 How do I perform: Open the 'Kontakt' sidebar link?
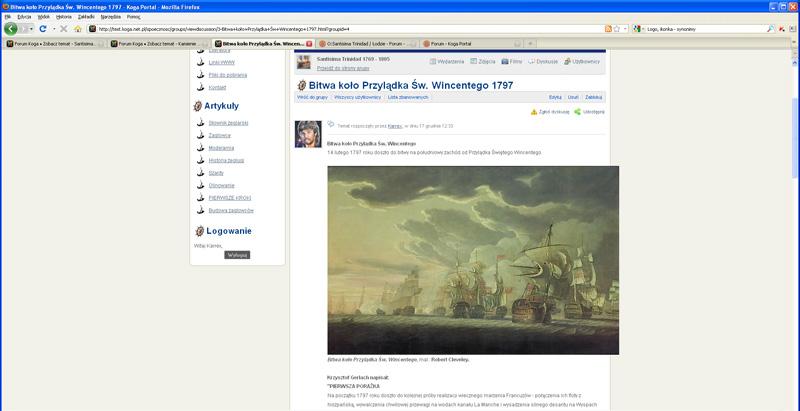point(217,88)
